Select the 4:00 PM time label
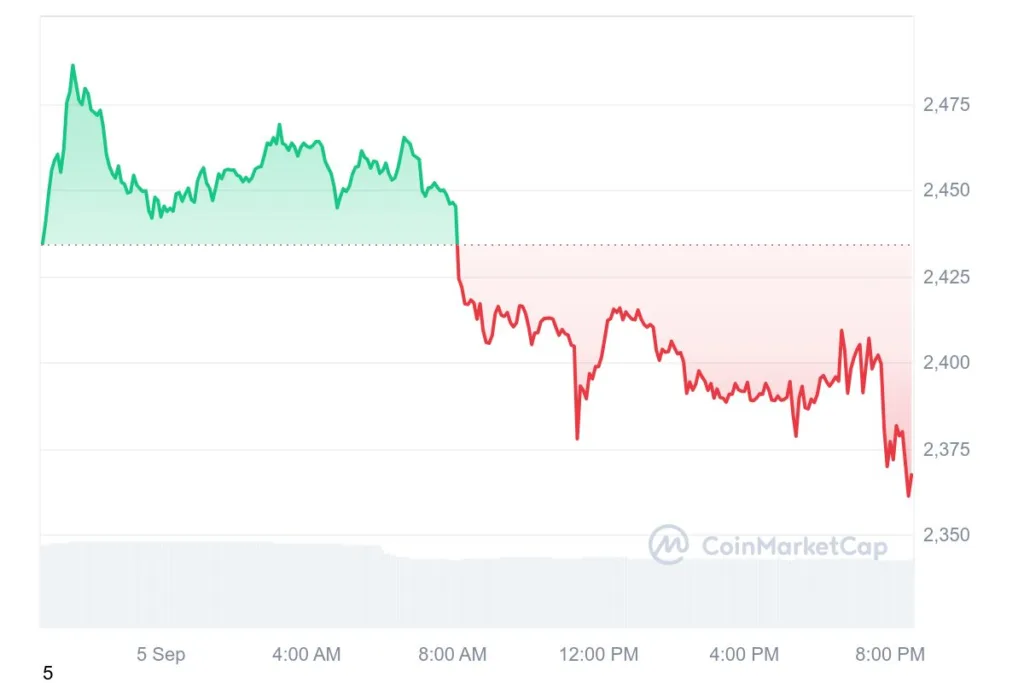Screen dimensions: 1024x683 744,654
